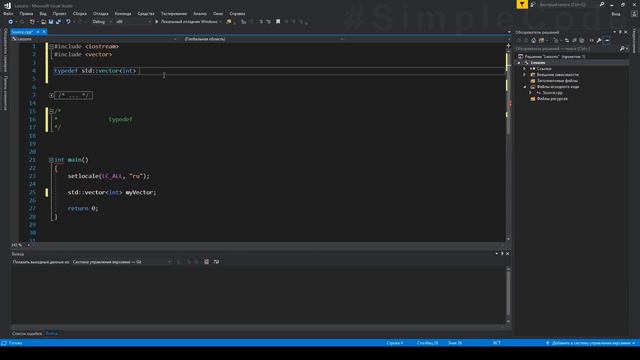The height and width of the screenshot is (360, 640).
Task: Open the Отладка menu
Action: [100, 13]
